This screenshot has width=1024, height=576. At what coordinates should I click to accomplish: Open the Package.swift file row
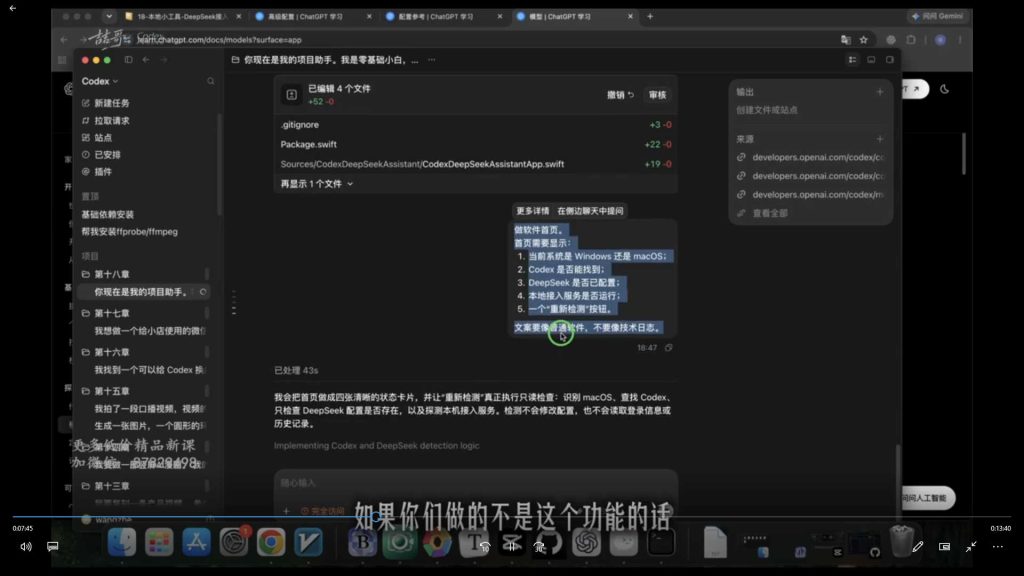(x=475, y=144)
